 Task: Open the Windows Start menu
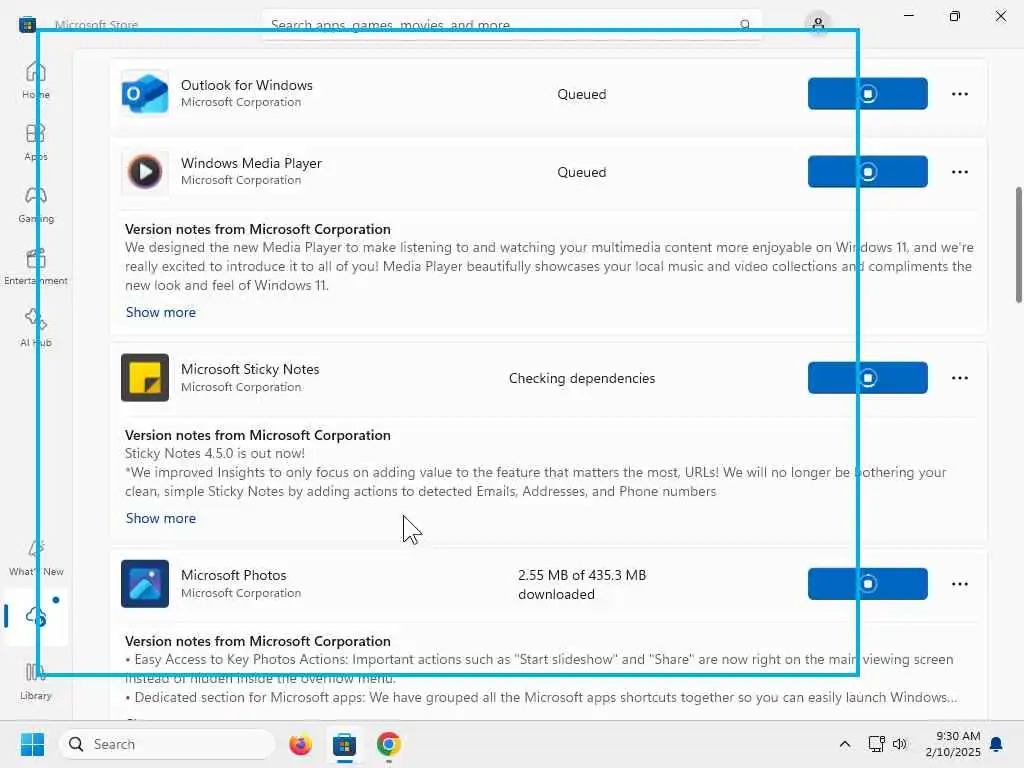click(x=32, y=744)
